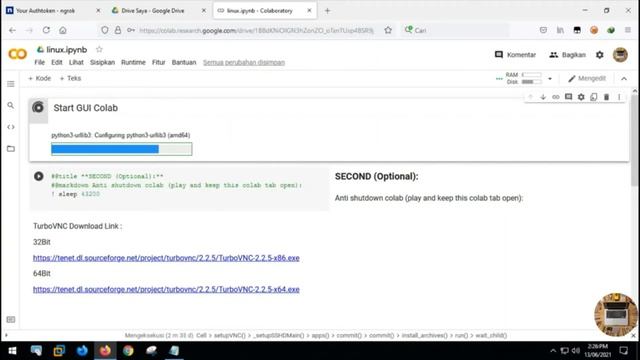Open the terminal panel icon at bottom left
The image size is (640, 360).
pyautogui.click(x=11, y=320)
